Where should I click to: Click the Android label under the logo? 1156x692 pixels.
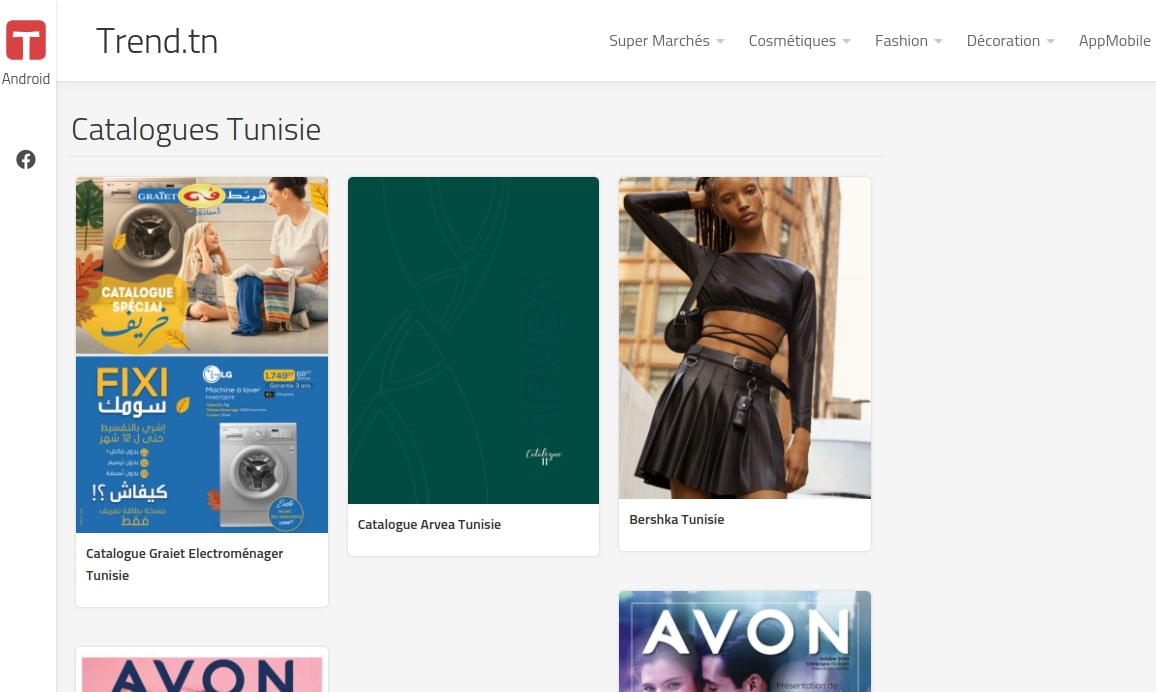[26, 79]
